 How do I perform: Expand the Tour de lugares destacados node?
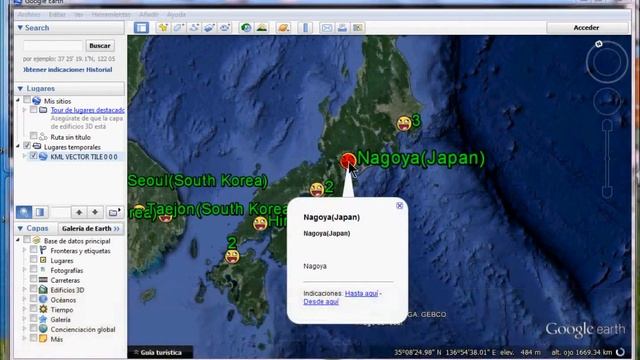coord(24,110)
